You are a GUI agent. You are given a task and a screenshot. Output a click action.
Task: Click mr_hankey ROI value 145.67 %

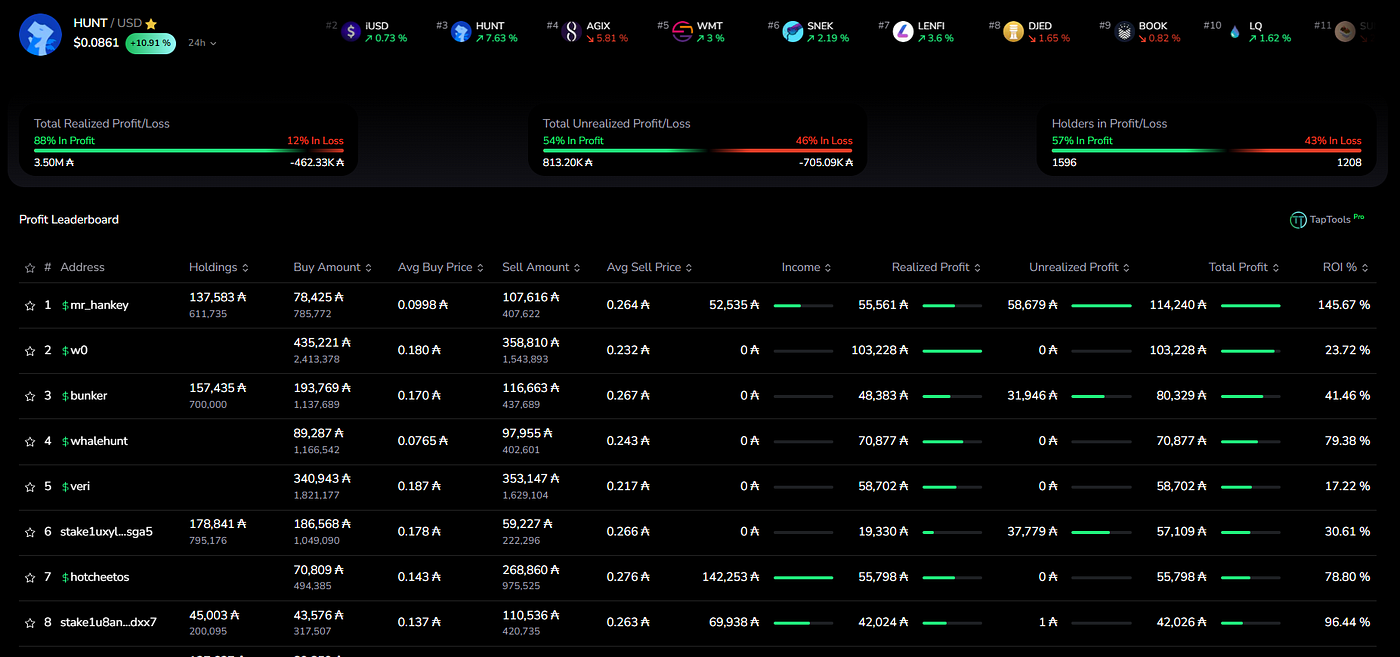click(1344, 305)
